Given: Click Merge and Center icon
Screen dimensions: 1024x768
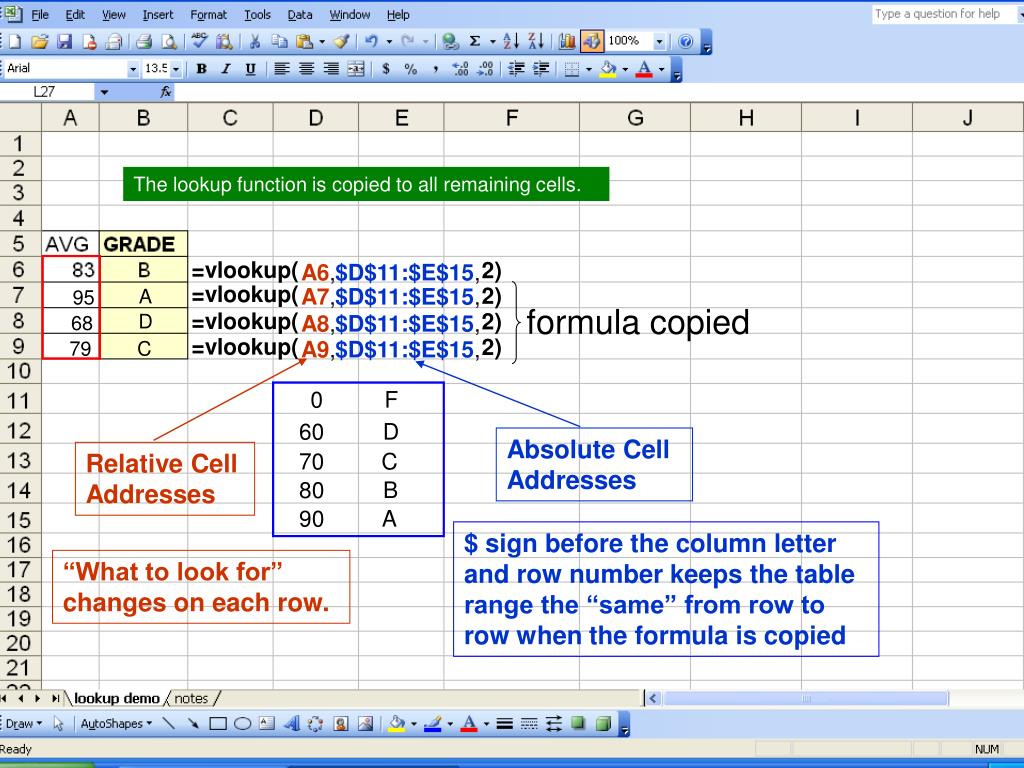Looking at the screenshot, I should [356, 69].
